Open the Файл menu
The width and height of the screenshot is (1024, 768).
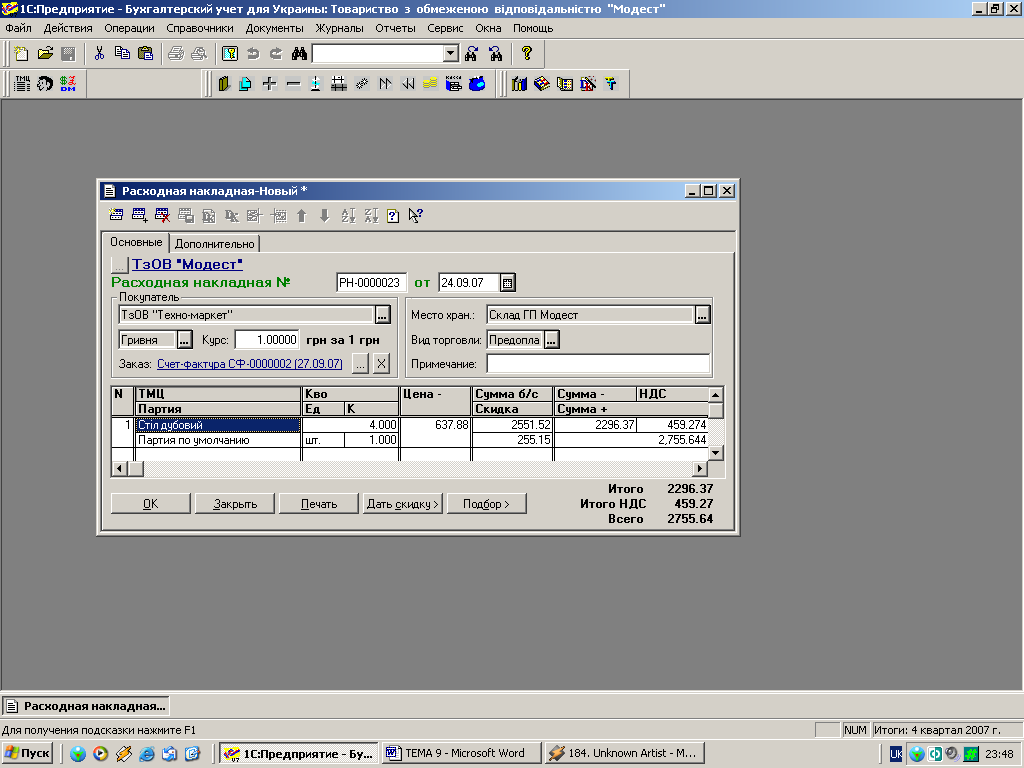[18, 28]
